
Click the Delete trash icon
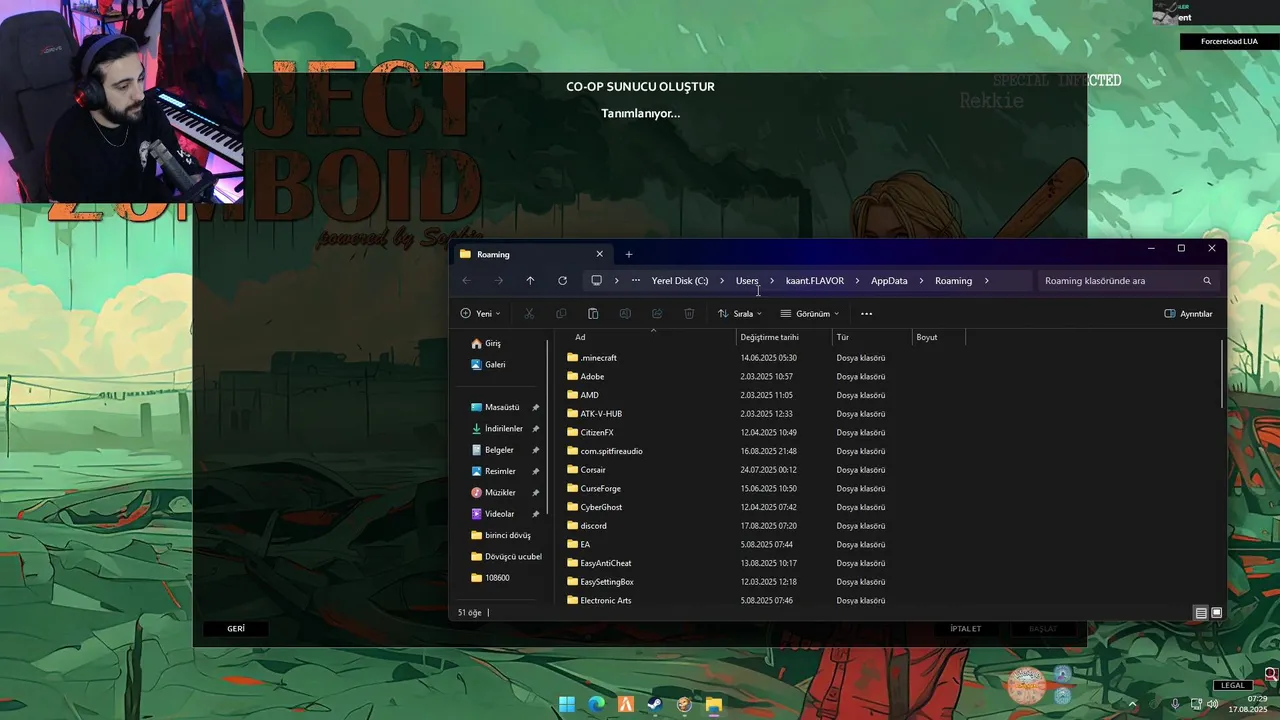689,314
